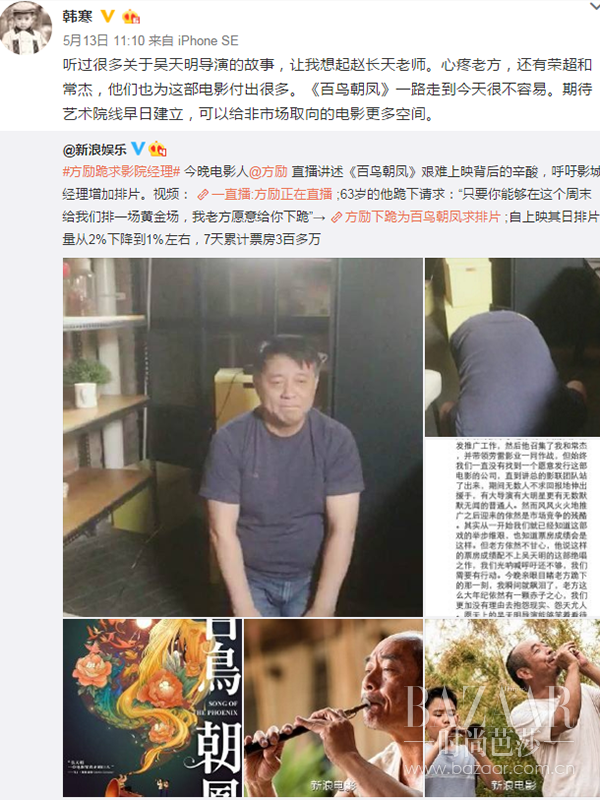Open the text screenshot image thumbnail
The width and height of the screenshot is (600, 800).
[x=512, y=527]
